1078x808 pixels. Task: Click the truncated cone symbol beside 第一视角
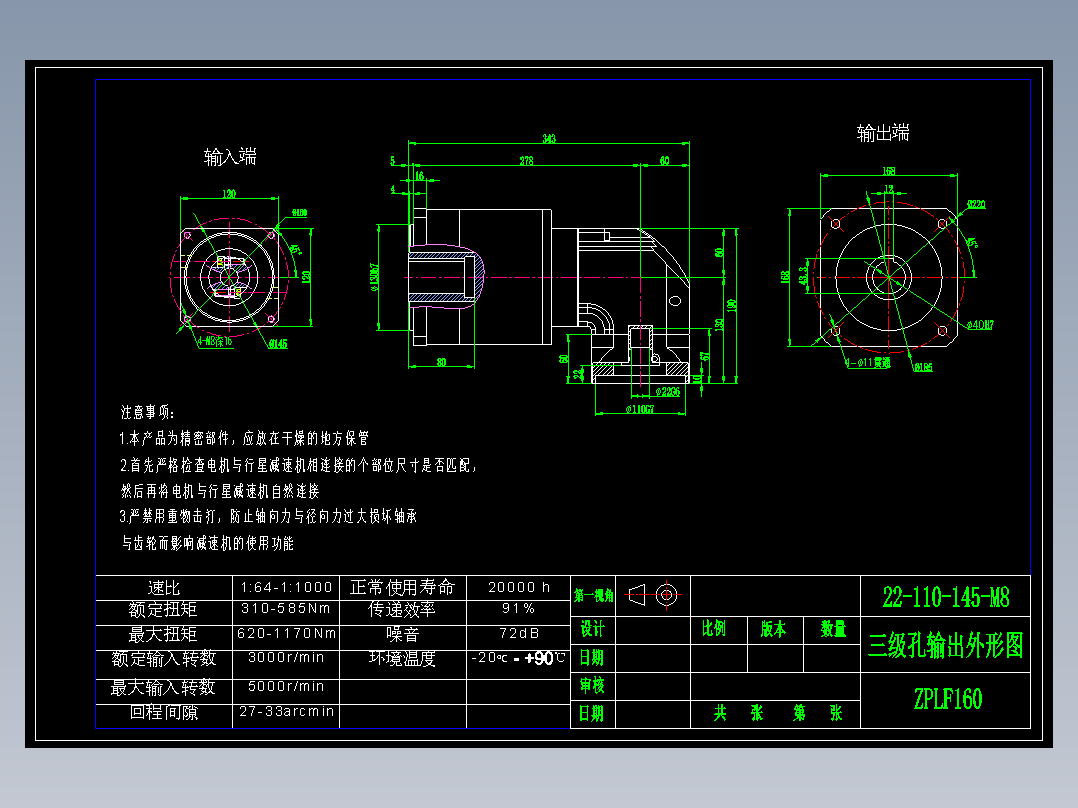(x=637, y=594)
